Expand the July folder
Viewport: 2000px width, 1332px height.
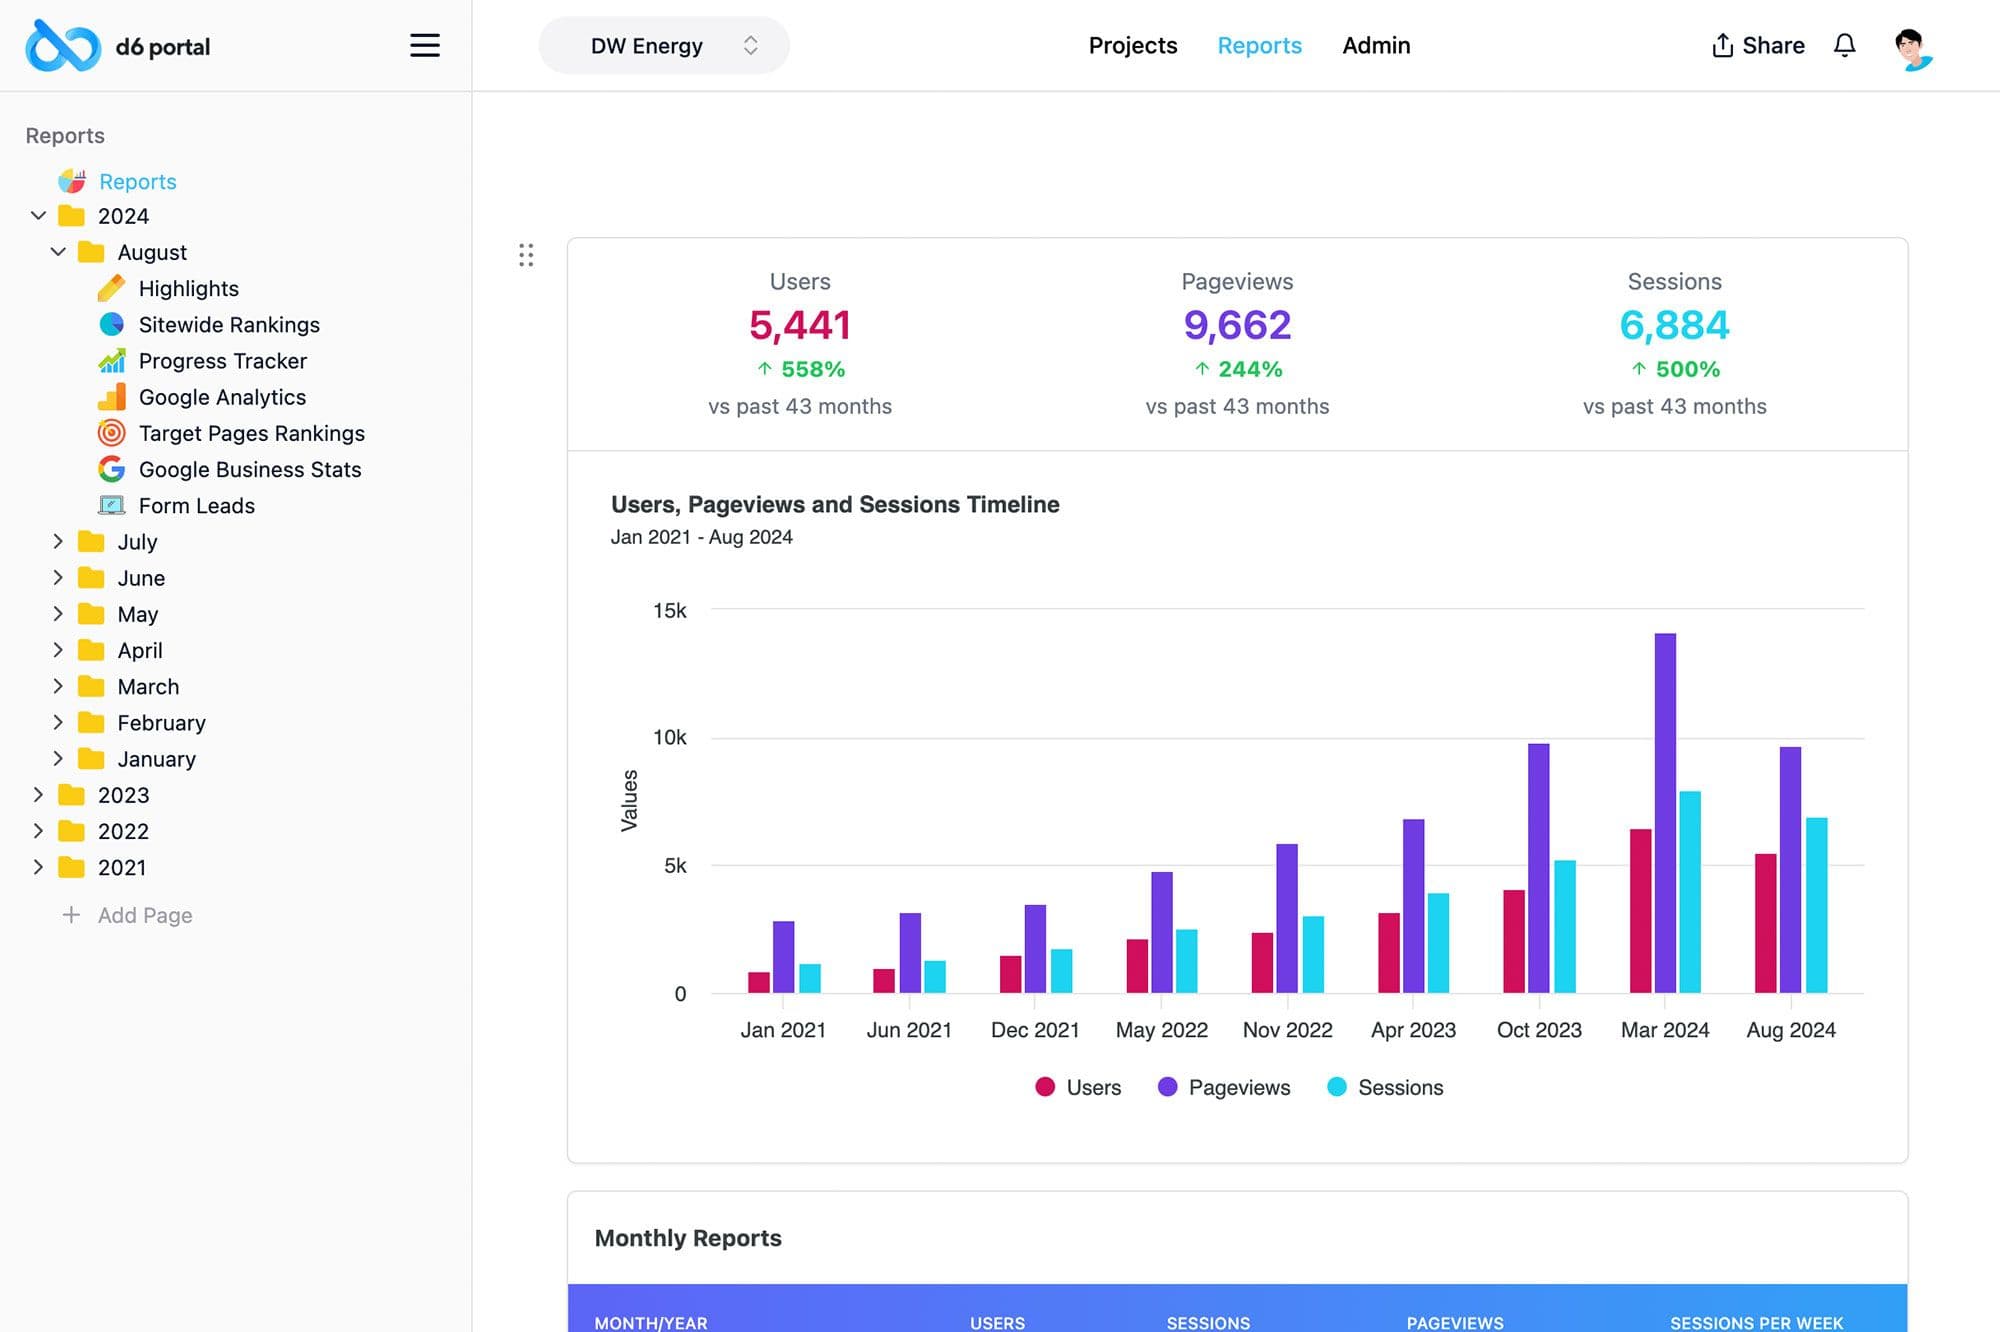[58, 541]
